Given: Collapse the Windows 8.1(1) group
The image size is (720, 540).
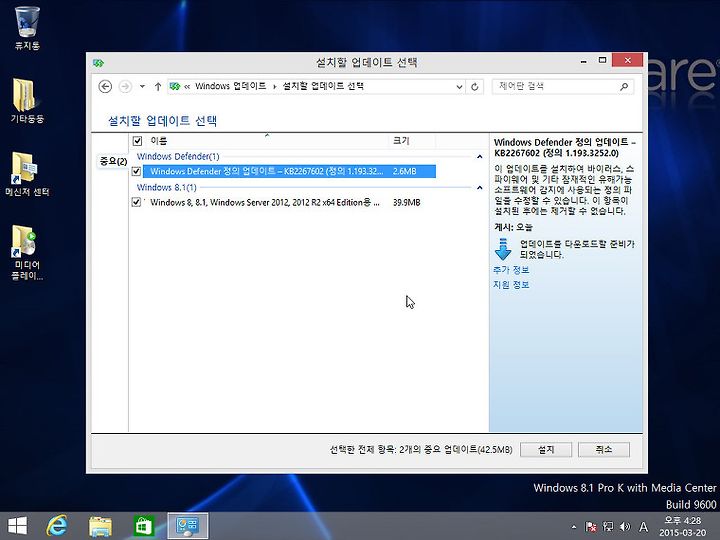Looking at the screenshot, I should (479, 187).
